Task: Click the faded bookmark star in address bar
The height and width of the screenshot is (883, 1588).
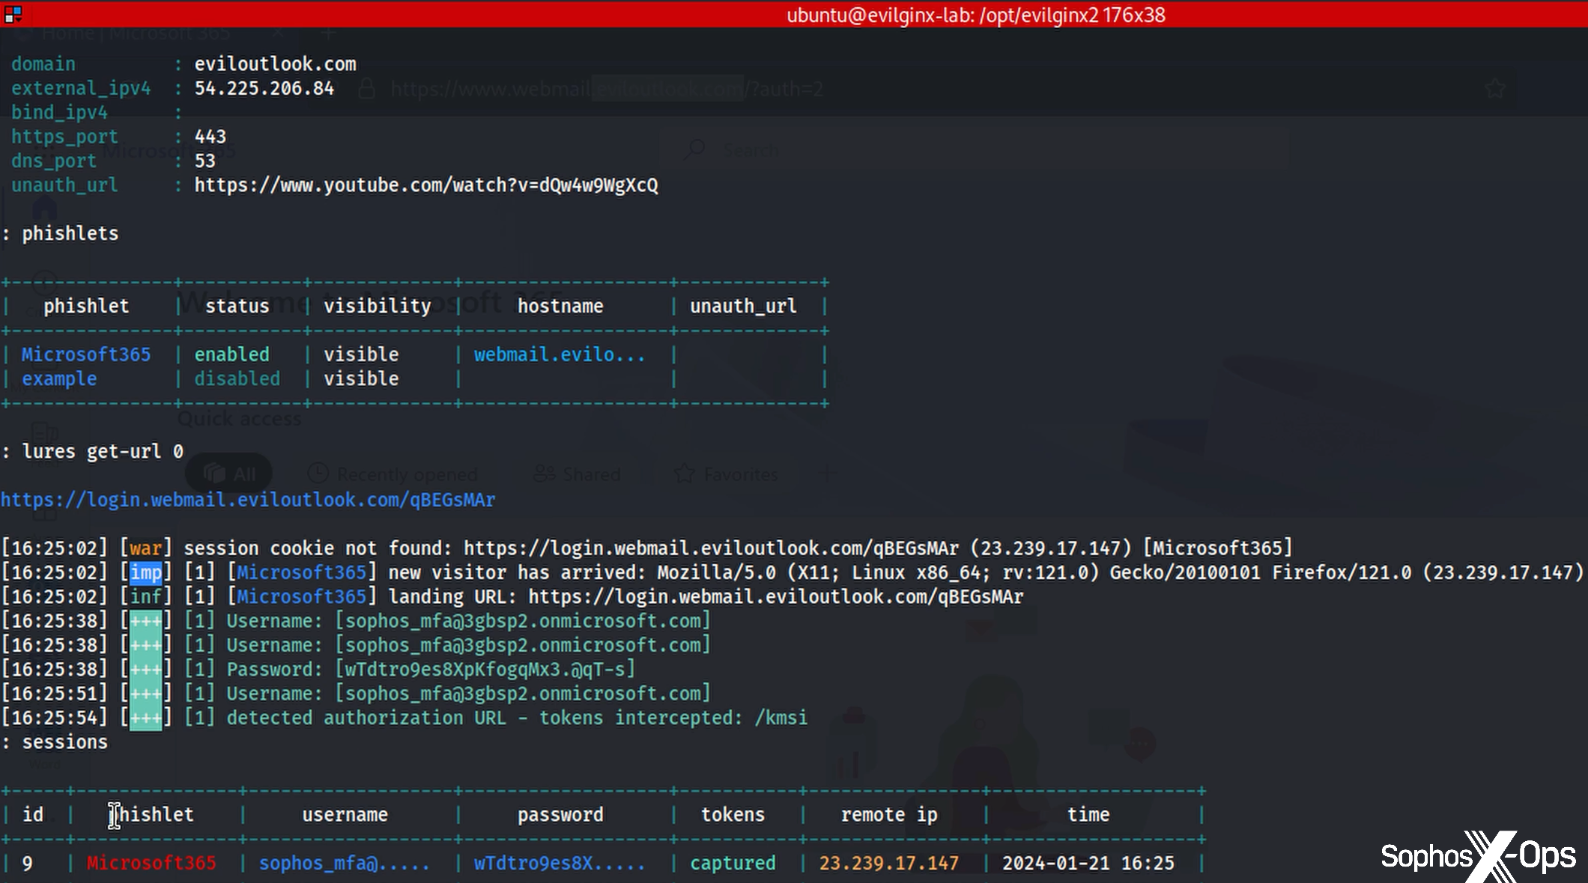Action: tap(1495, 89)
